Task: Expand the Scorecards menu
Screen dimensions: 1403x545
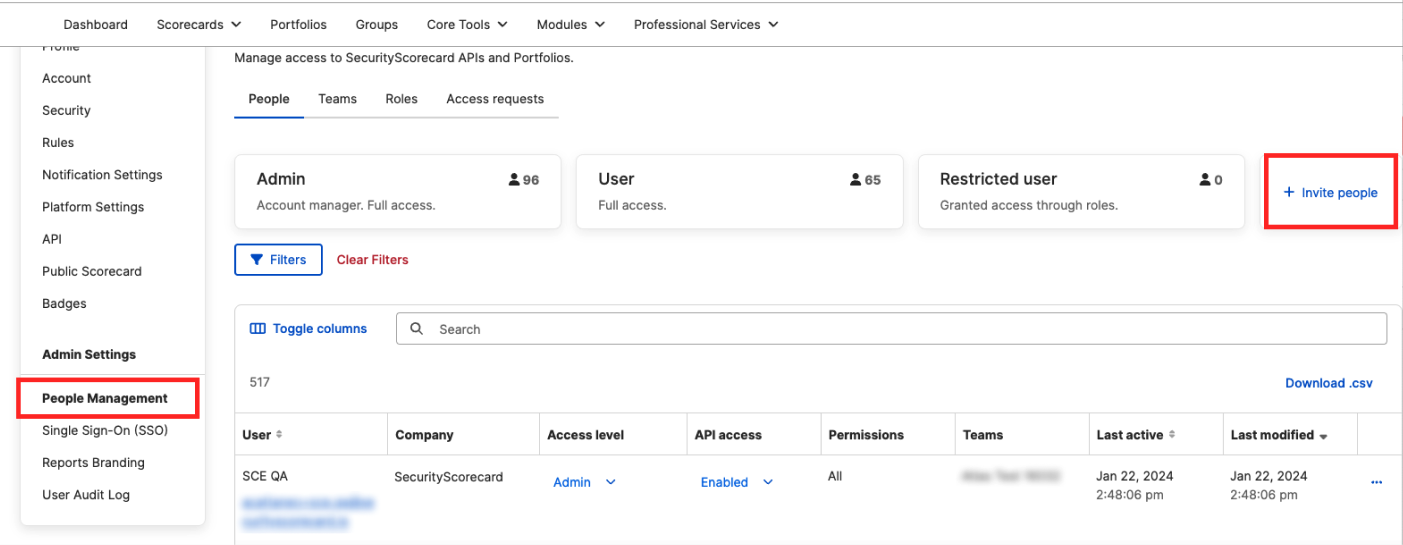Action: tap(236, 24)
